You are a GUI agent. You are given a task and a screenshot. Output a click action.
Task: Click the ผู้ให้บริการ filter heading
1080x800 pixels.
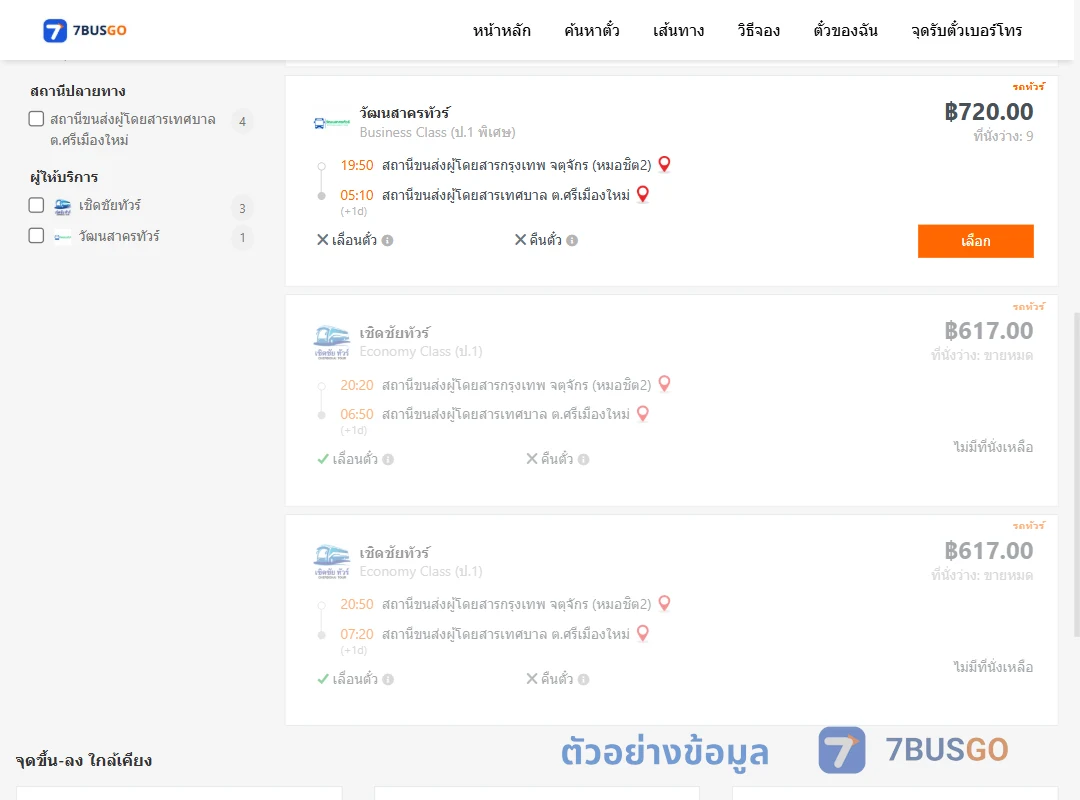(x=64, y=177)
